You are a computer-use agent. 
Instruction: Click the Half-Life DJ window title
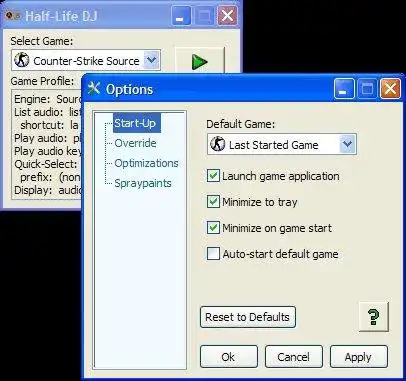point(61,16)
